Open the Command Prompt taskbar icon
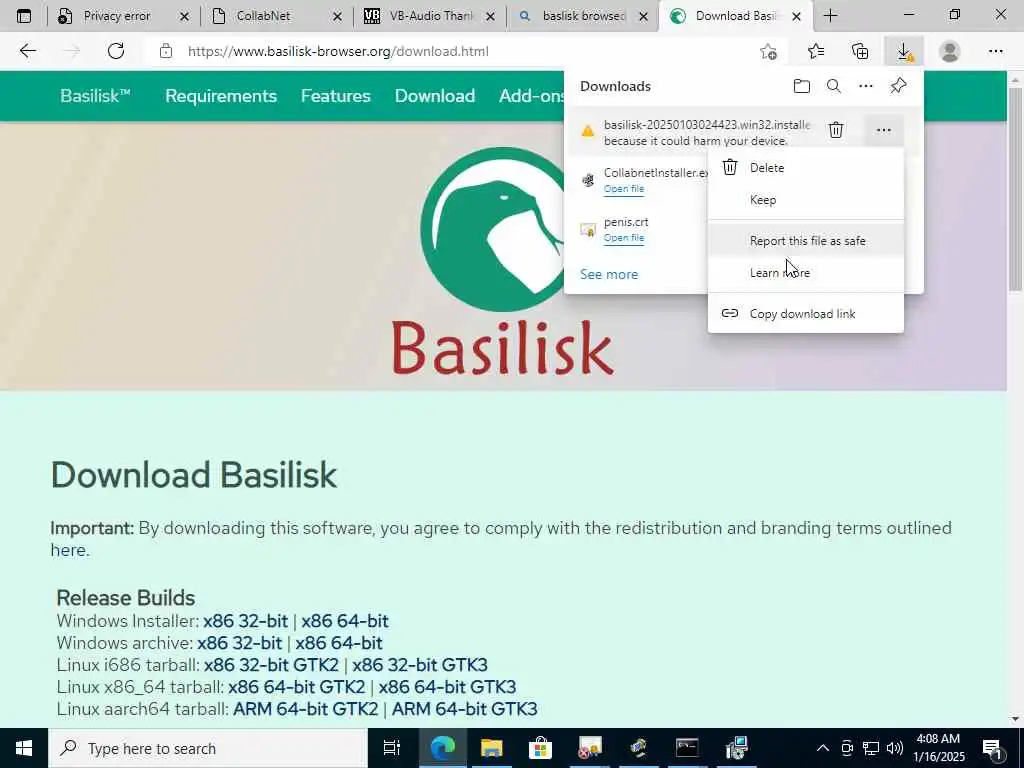 687,748
